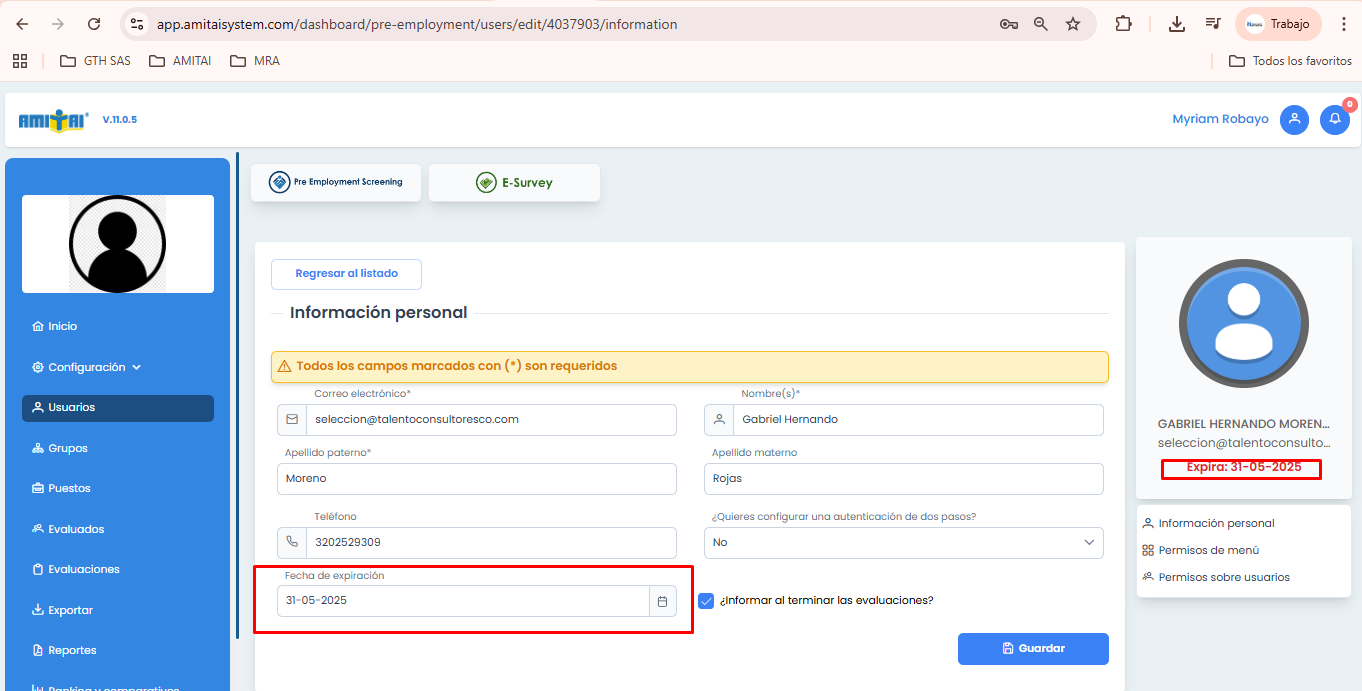Viewport: 1362px width, 691px height.
Task: Open the AMITAI bookmarks folder
Action: pos(180,61)
